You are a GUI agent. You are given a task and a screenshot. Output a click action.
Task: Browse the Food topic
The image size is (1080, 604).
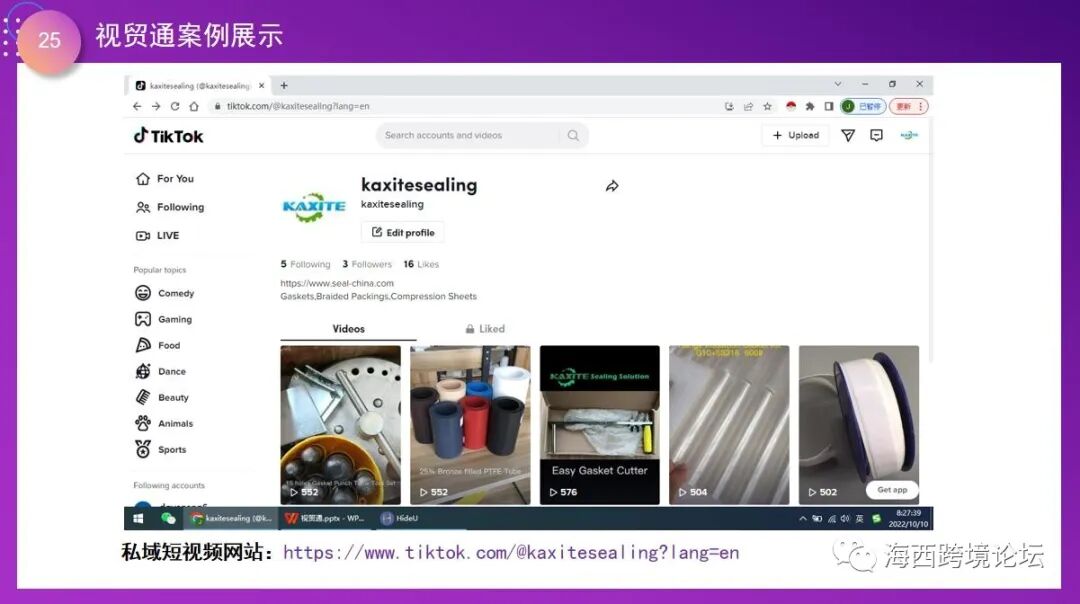pyautogui.click(x=158, y=345)
